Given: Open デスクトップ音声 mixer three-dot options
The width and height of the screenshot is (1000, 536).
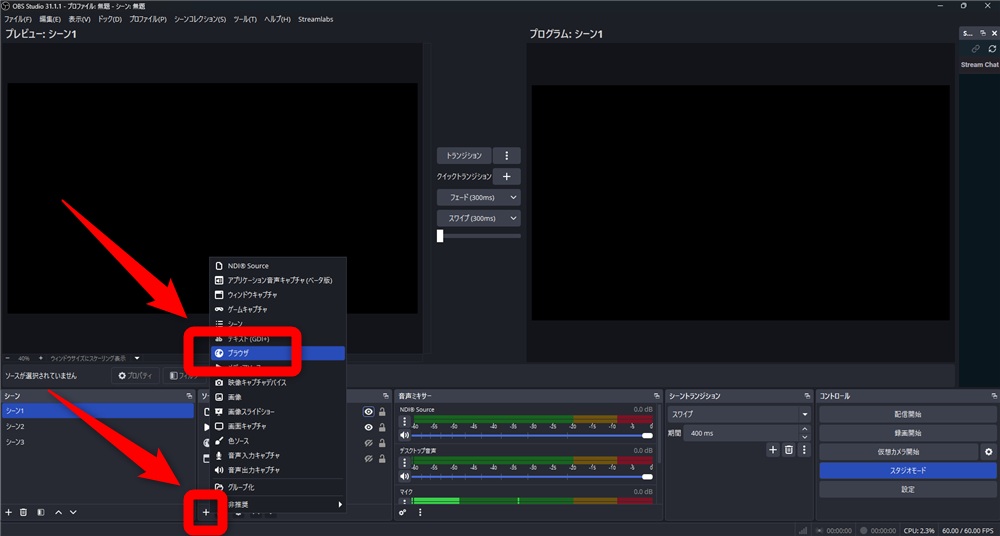Looking at the screenshot, I should coord(404,463).
